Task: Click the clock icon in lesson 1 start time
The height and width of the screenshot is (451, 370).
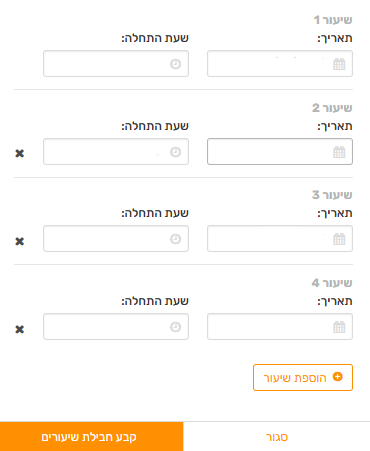Action: [x=175, y=64]
